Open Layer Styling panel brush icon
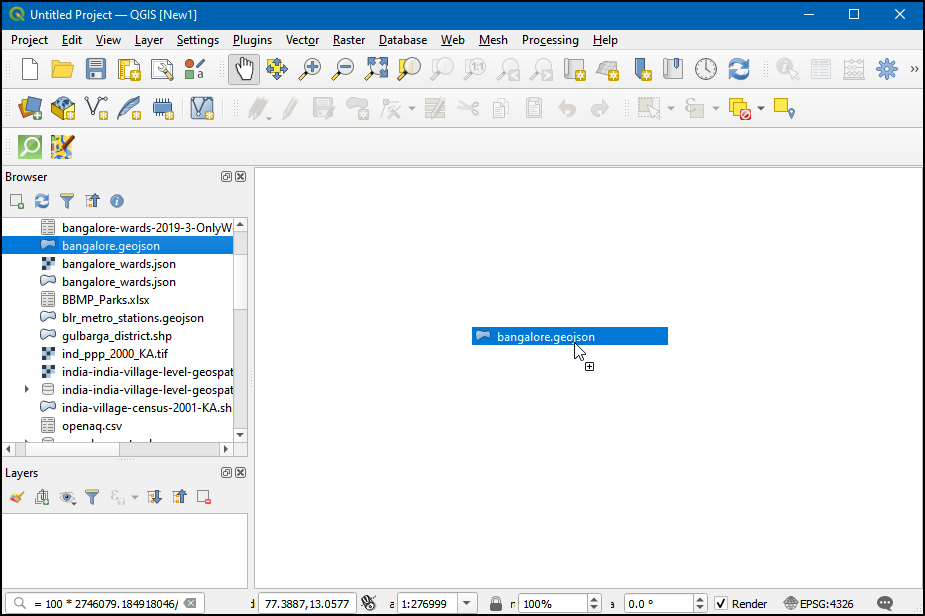Viewport: 925px width, 616px height. pyautogui.click(x=17, y=497)
